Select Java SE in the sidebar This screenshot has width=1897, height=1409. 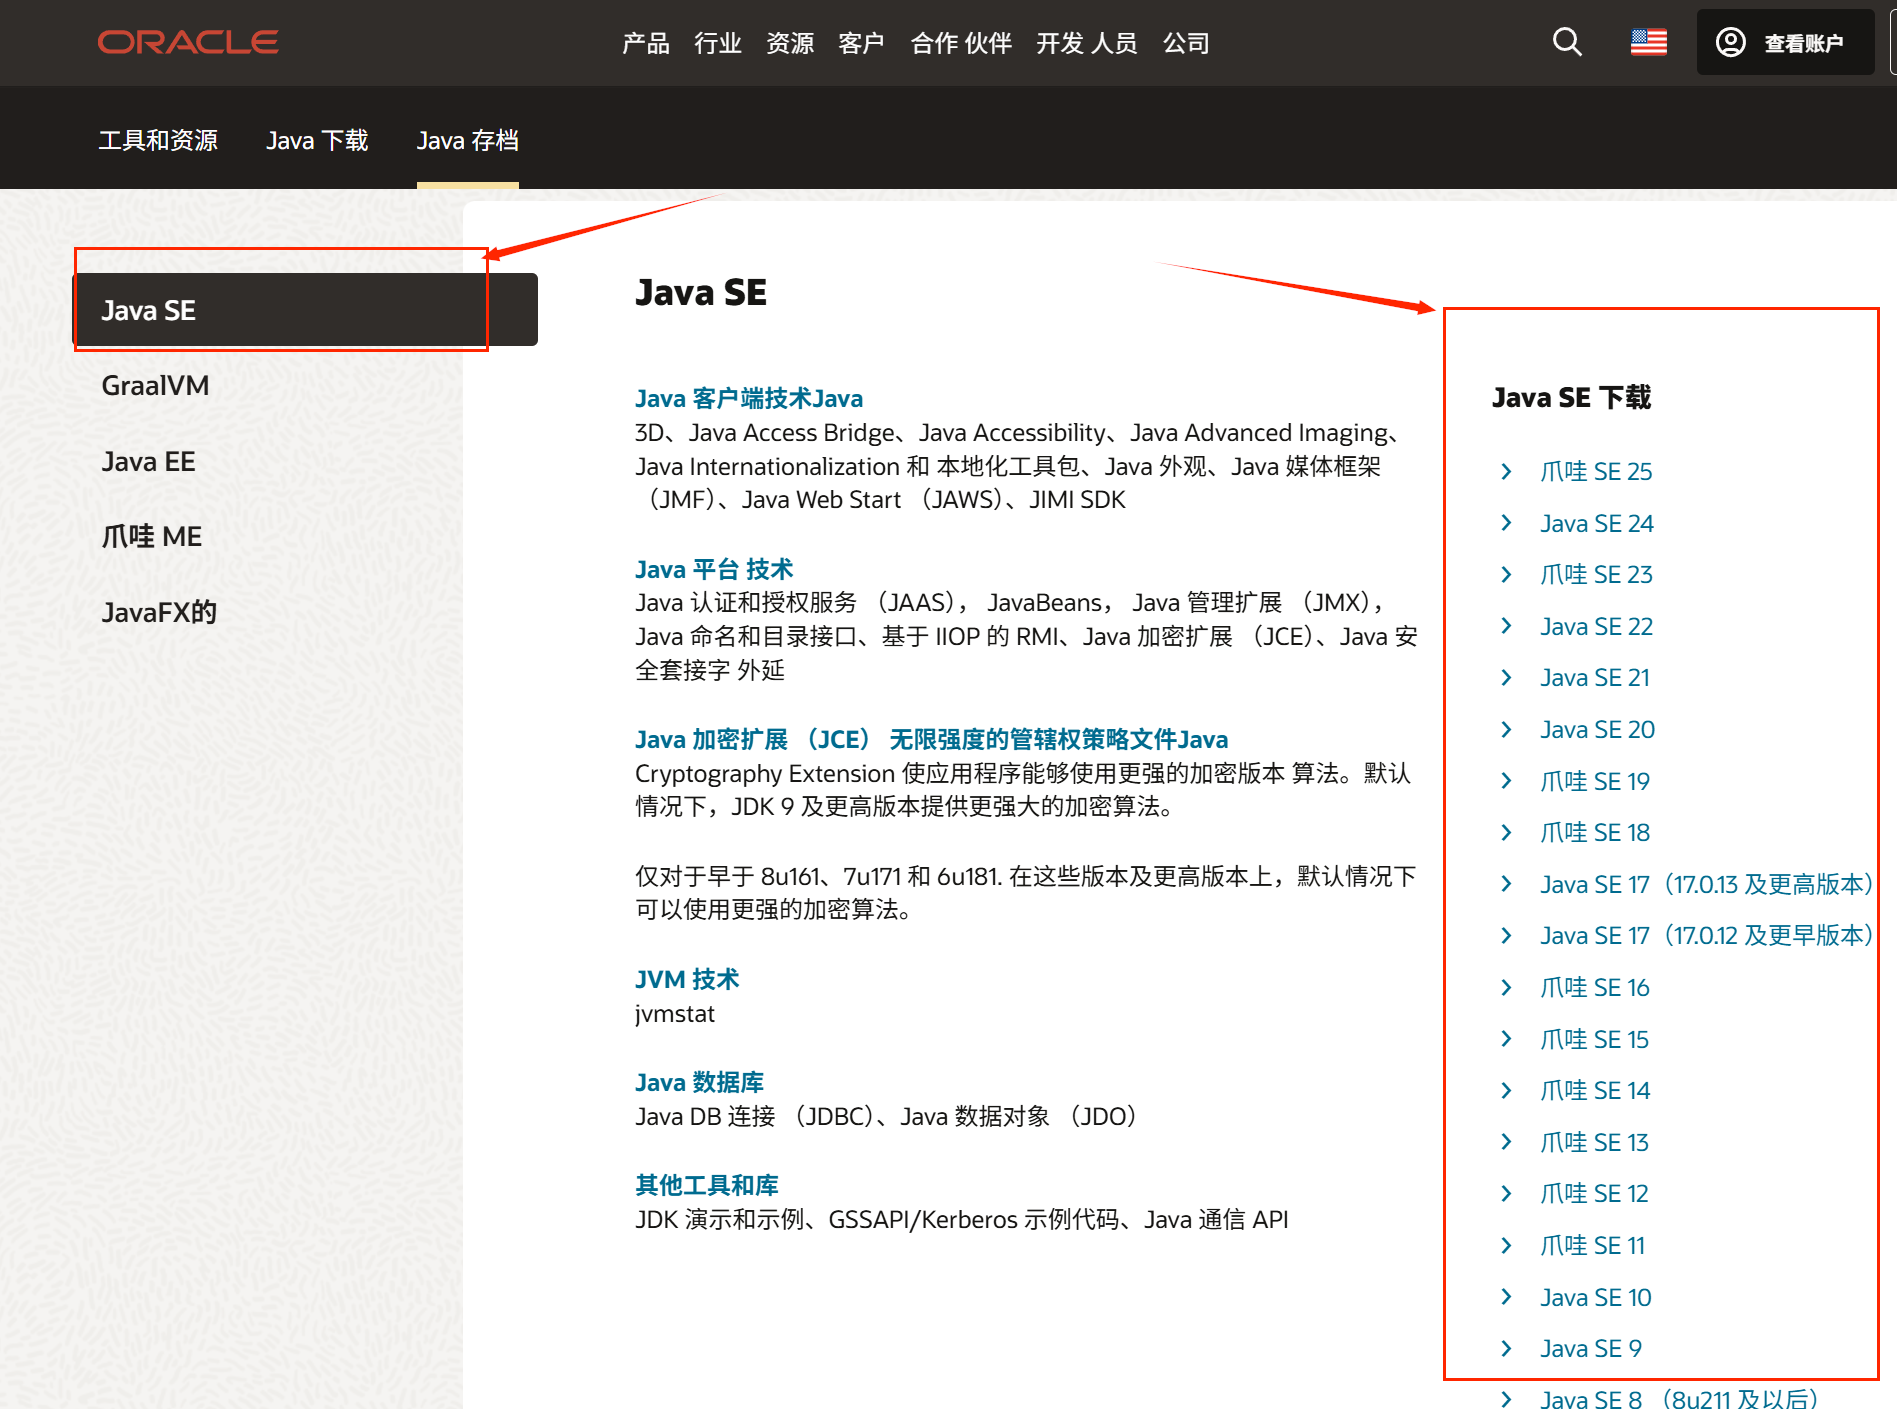click(x=148, y=310)
